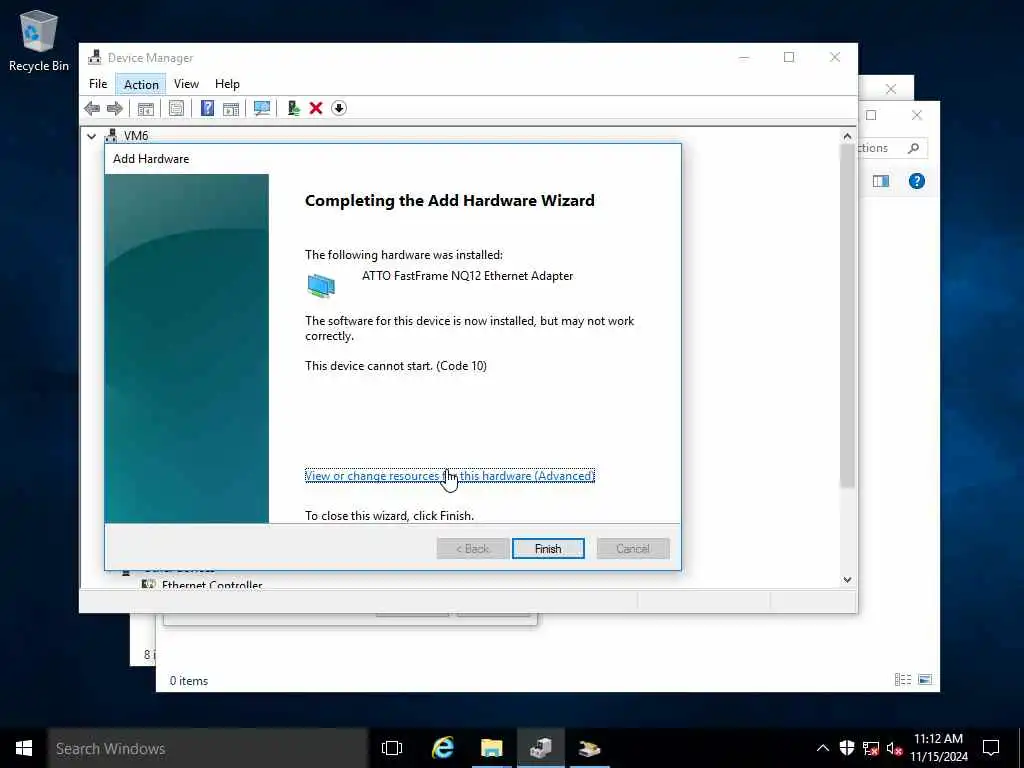Toggle the Show/Hide Action Pane toolbar icon

point(231,108)
